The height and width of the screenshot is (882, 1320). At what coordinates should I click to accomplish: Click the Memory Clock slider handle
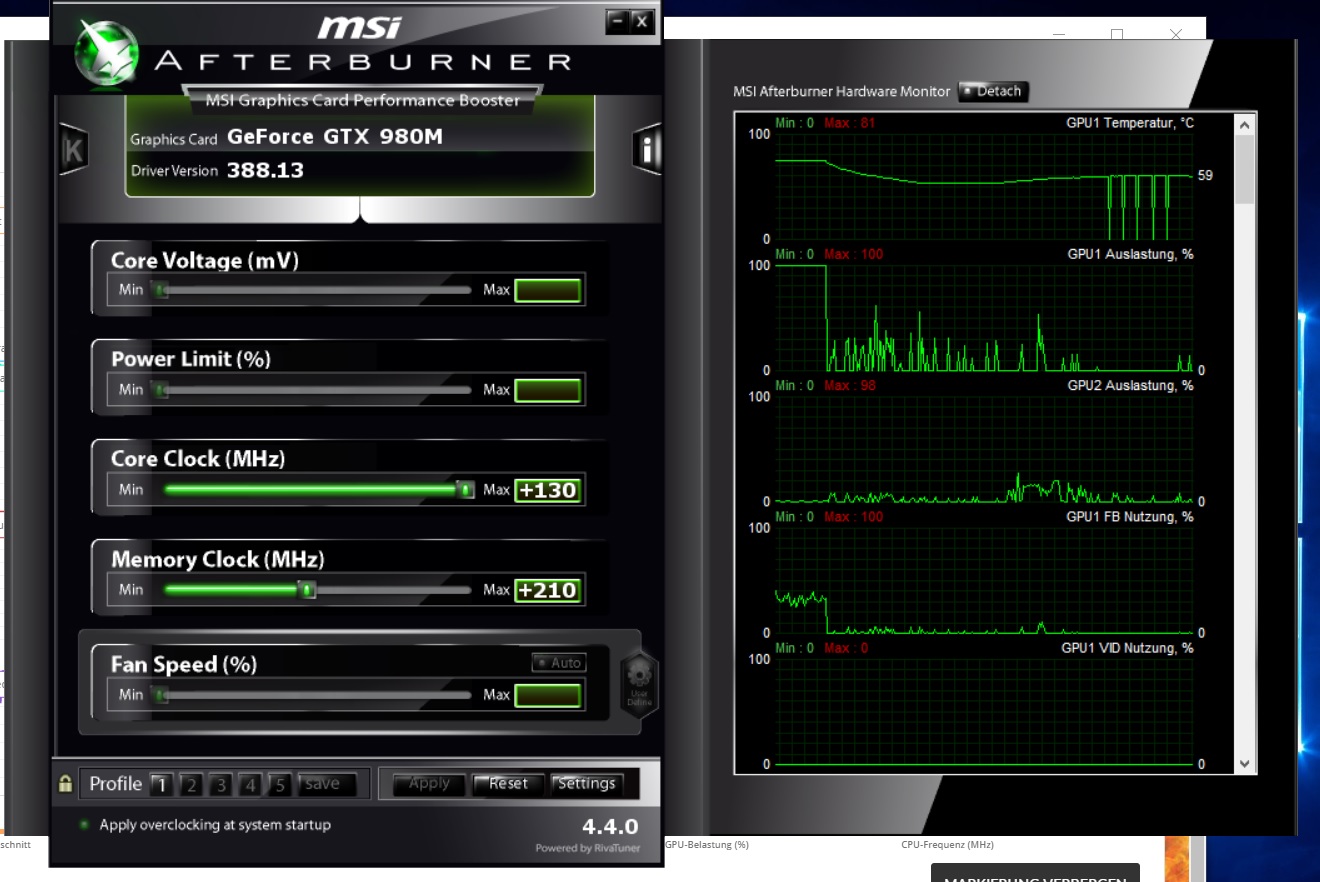pos(308,590)
